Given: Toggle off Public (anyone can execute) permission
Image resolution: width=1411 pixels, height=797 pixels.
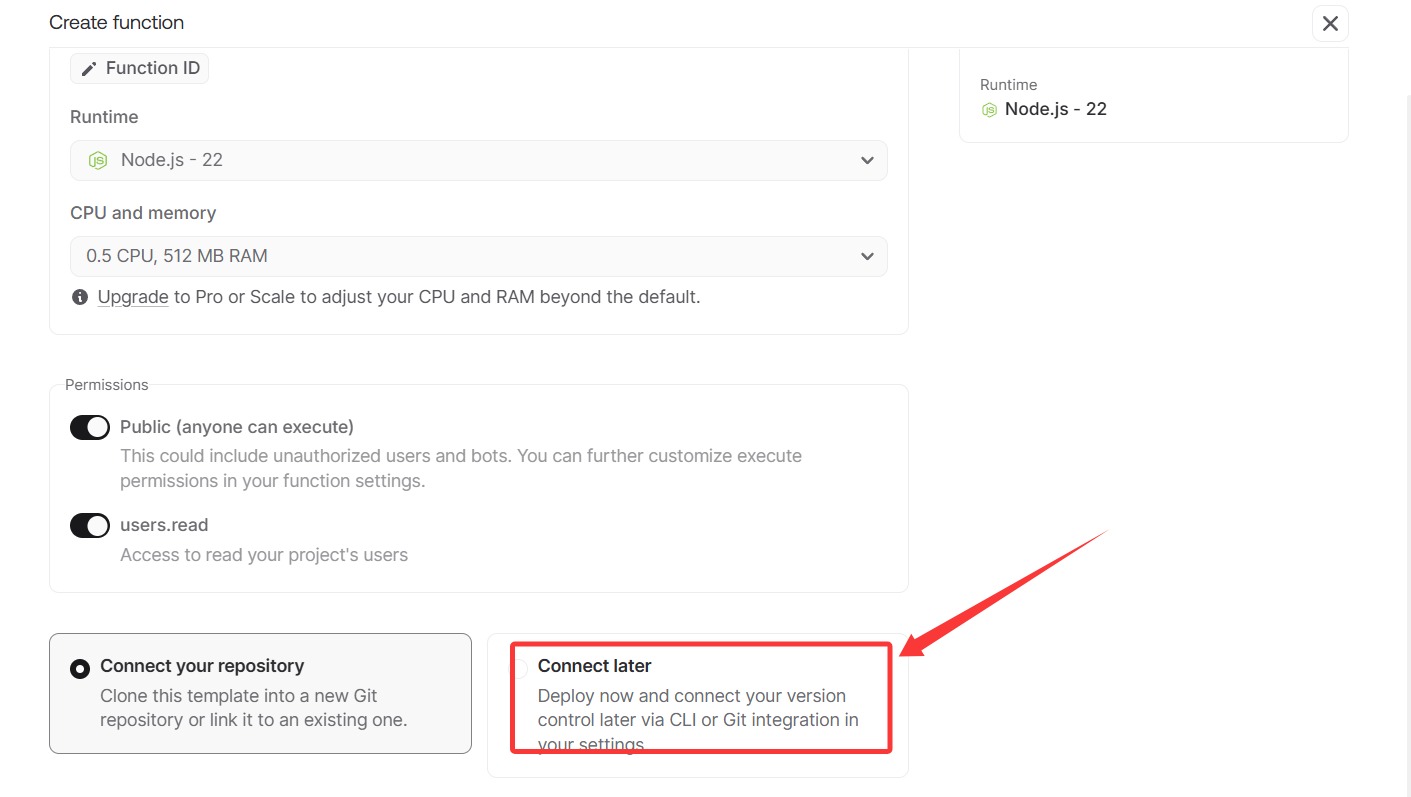Looking at the screenshot, I should point(89,428).
